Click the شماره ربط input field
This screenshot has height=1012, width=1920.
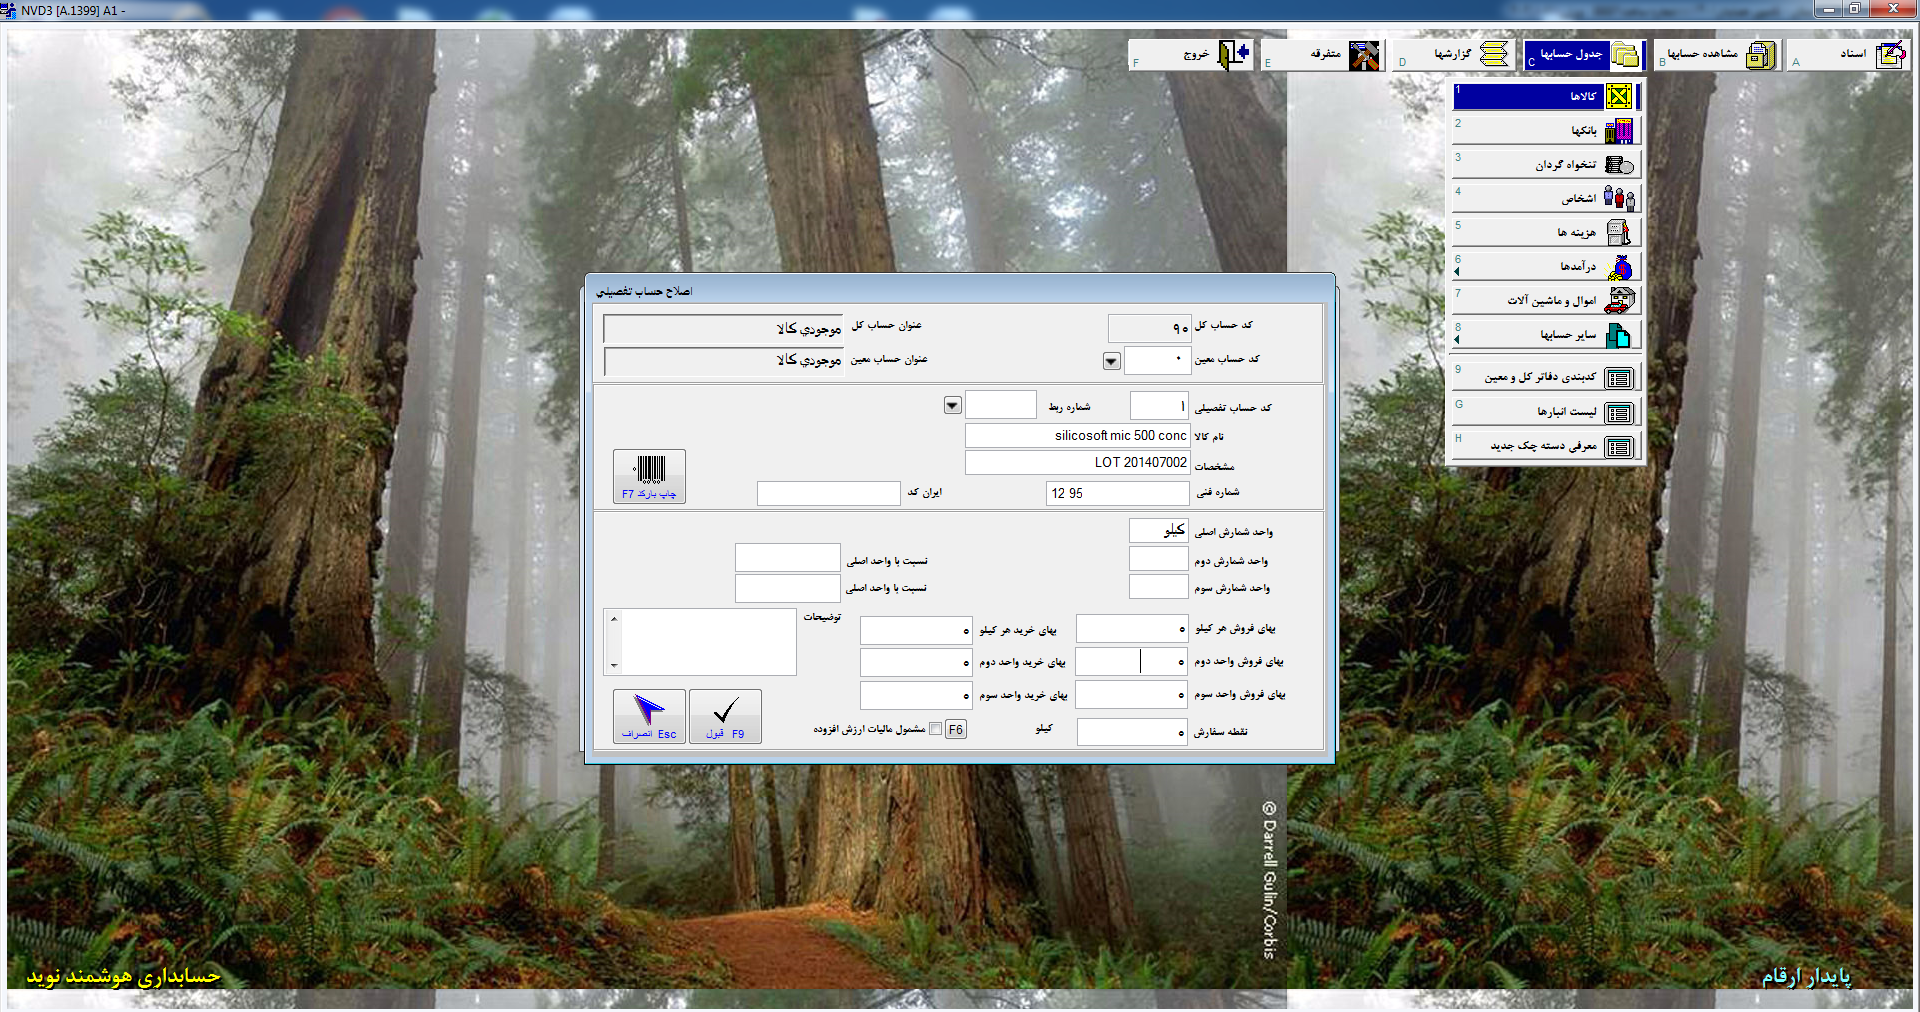click(1000, 405)
